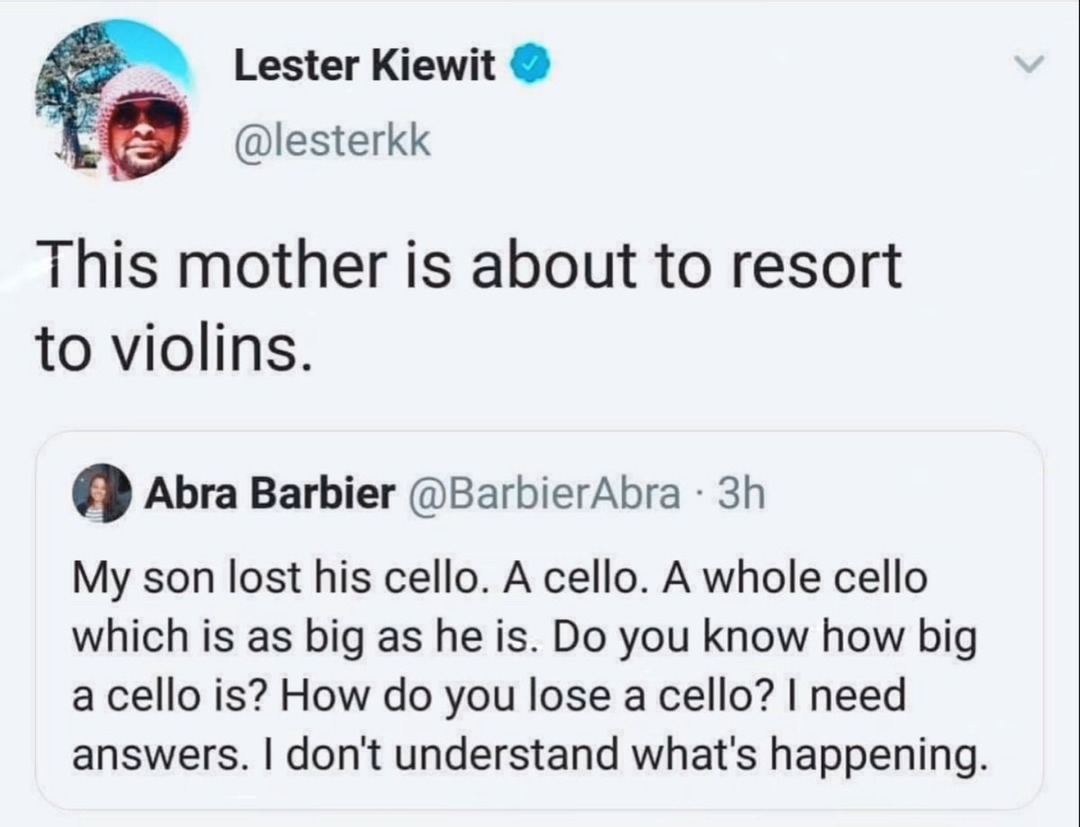Click the @lesterkk handle
The width and height of the screenshot is (1080, 827).
point(331,140)
